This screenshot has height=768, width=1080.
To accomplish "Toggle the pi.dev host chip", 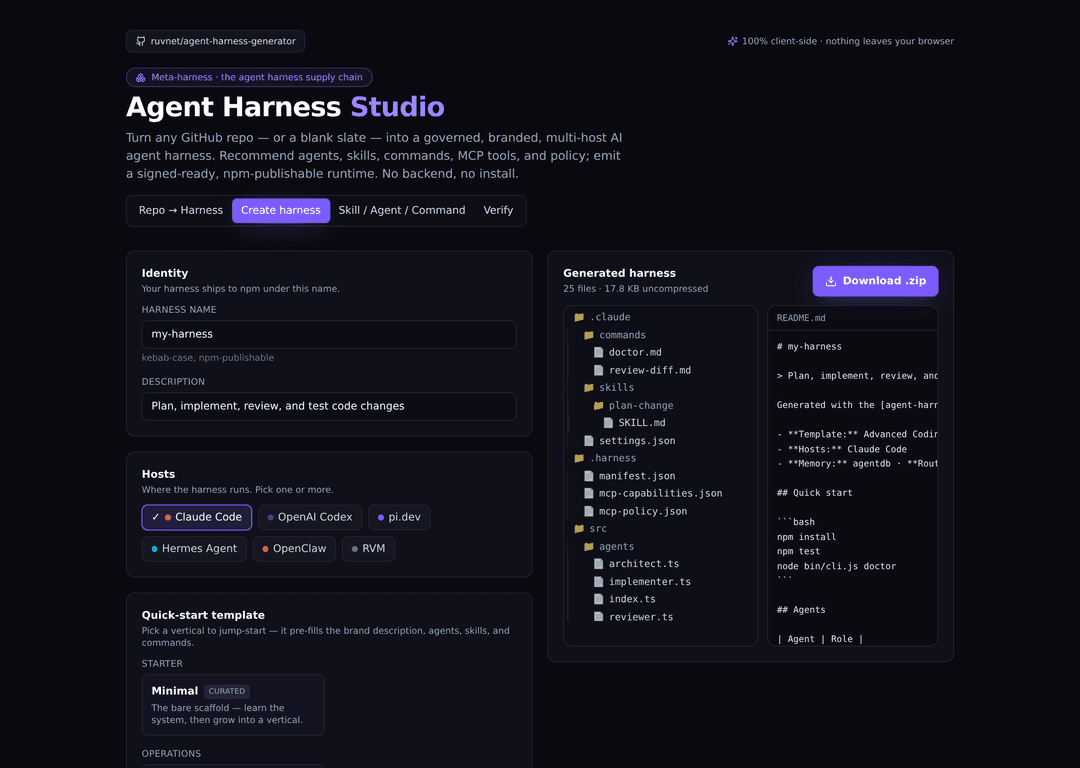I will point(399,517).
